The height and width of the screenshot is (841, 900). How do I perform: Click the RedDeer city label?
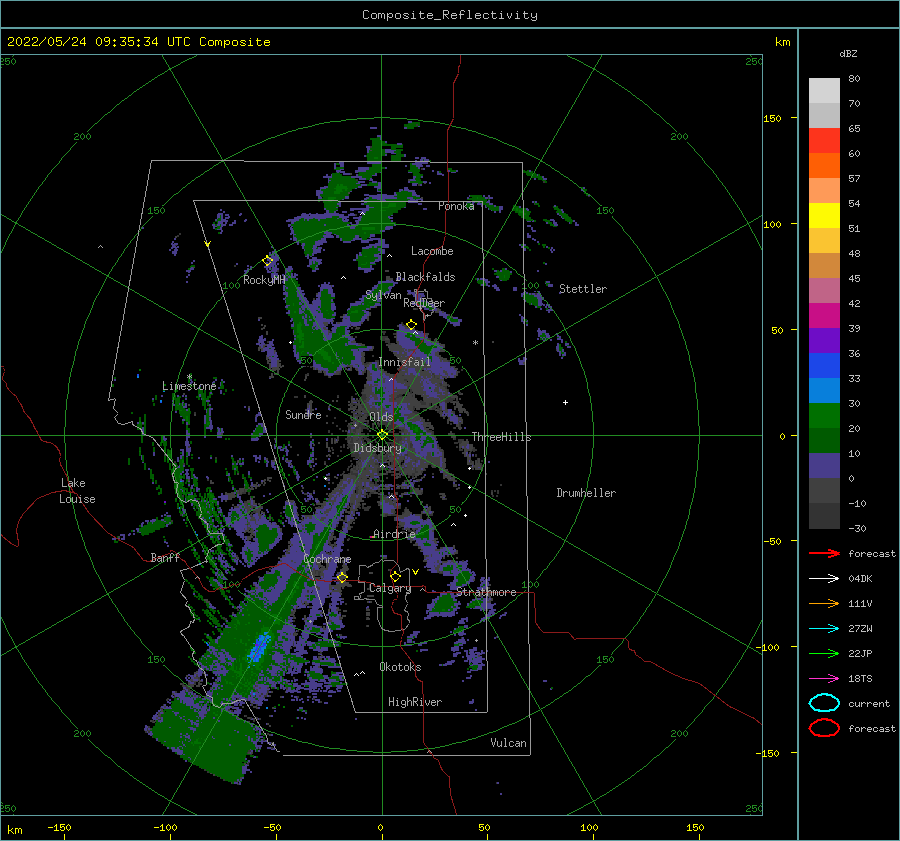(424, 303)
